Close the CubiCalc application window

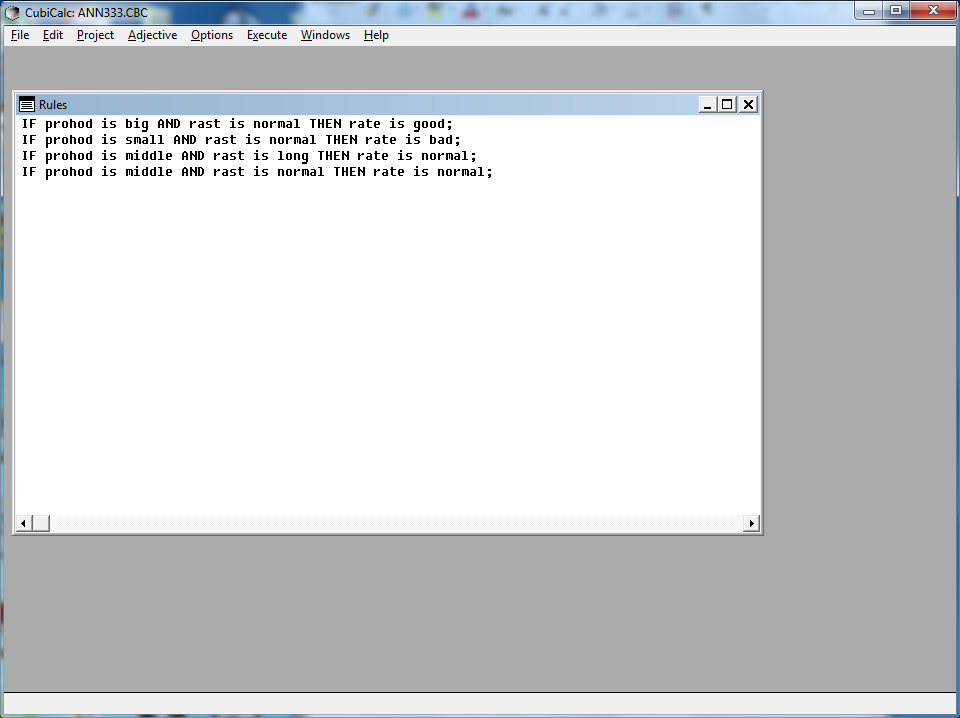tap(933, 10)
